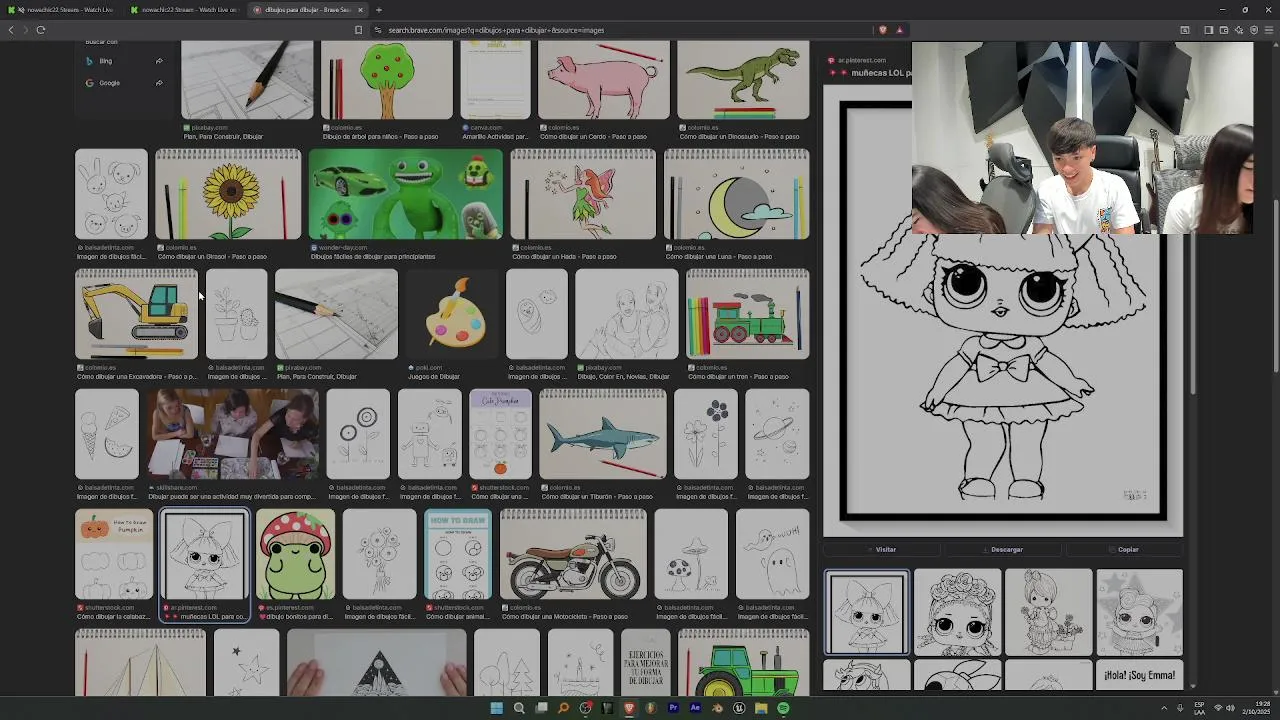The width and height of the screenshot is (1280, 720).
Task: Open the paint palette Juegos de Dibujar thumbnail
Action: tap(452, 314)
